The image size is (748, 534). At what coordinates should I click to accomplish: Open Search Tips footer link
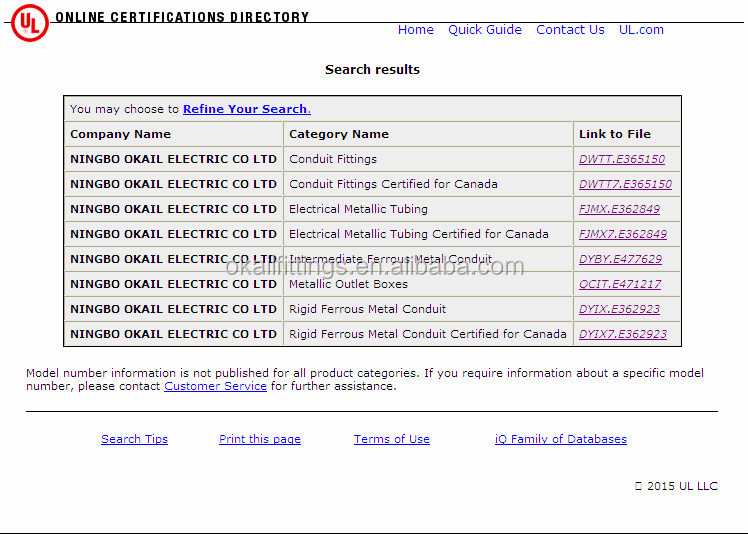tap(135, 439)
